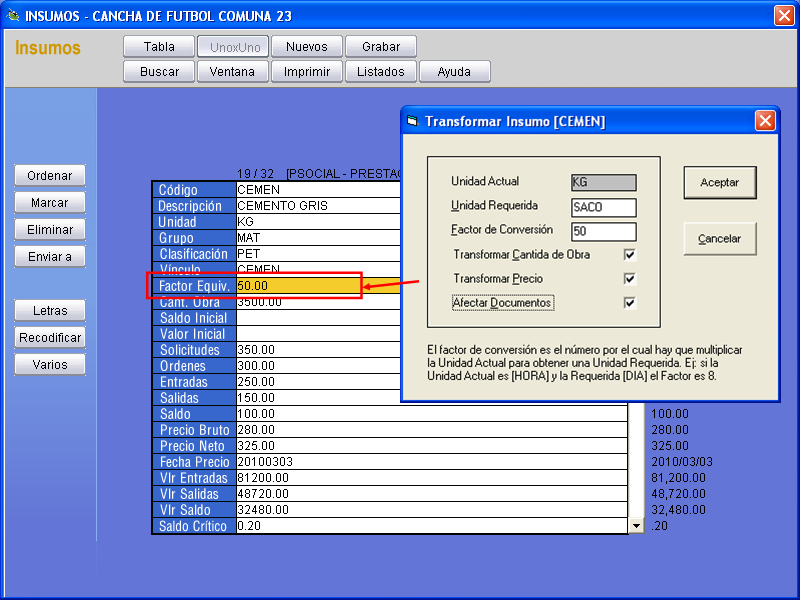Click the Marcar sidebar button

tap(50, 203)
